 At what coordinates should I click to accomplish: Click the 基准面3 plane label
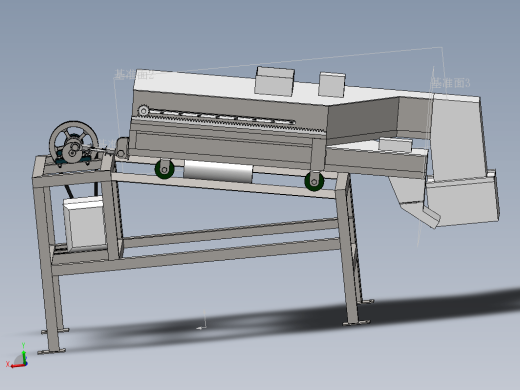click(451, 83)
